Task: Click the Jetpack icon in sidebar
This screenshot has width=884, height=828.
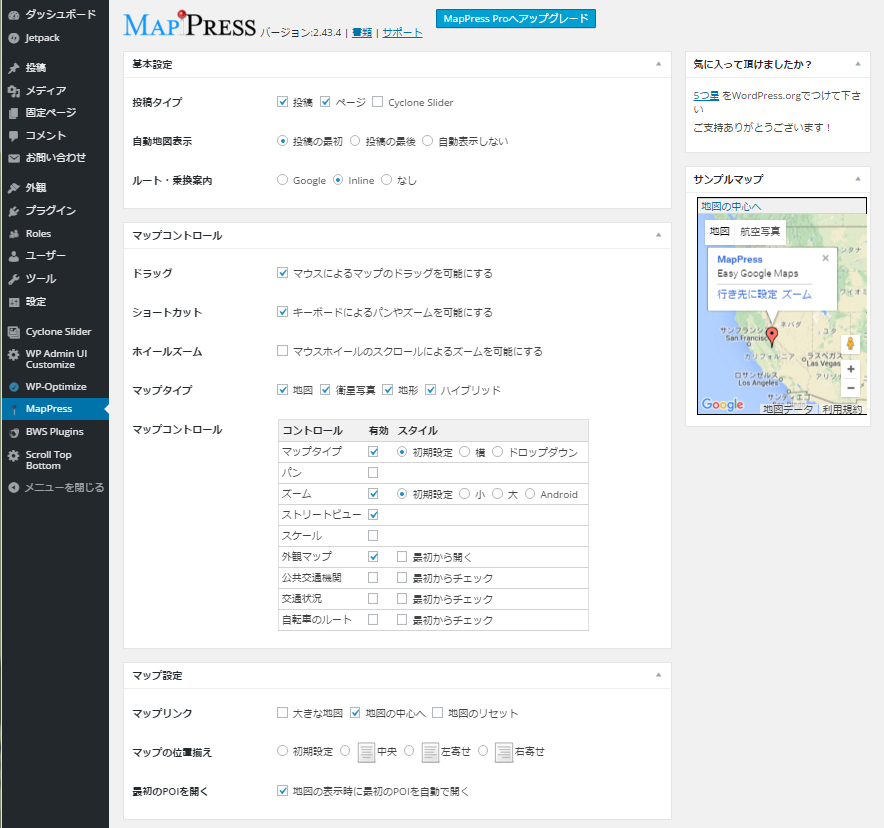Action: click(13, 38)
